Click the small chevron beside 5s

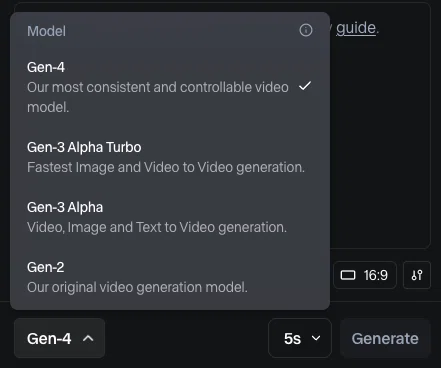tap(316, 338)
